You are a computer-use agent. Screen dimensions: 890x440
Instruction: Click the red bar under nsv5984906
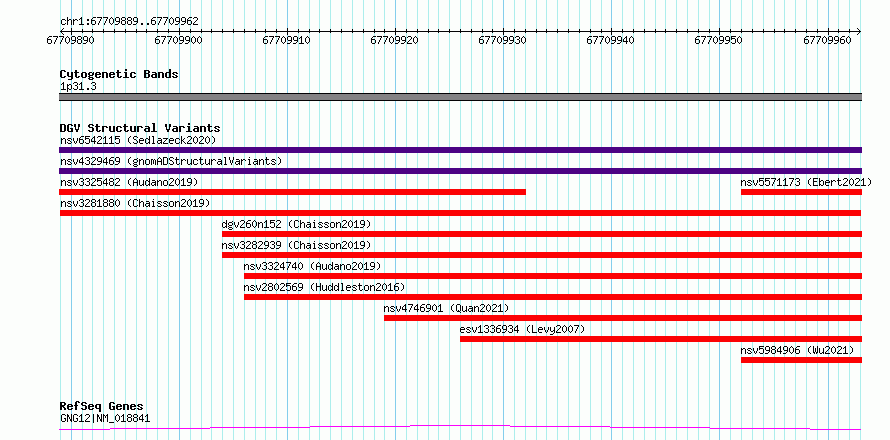pos(801,360)
